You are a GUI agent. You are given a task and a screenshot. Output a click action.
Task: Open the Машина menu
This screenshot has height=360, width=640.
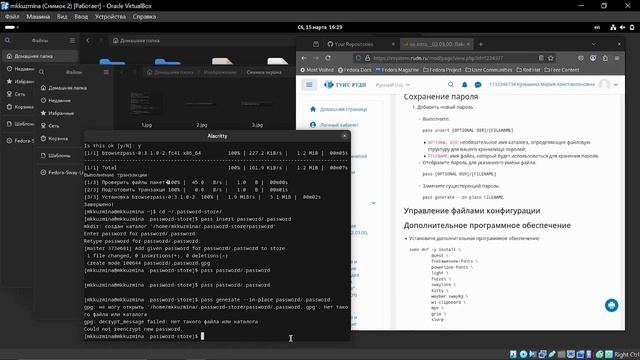point(38,17)
